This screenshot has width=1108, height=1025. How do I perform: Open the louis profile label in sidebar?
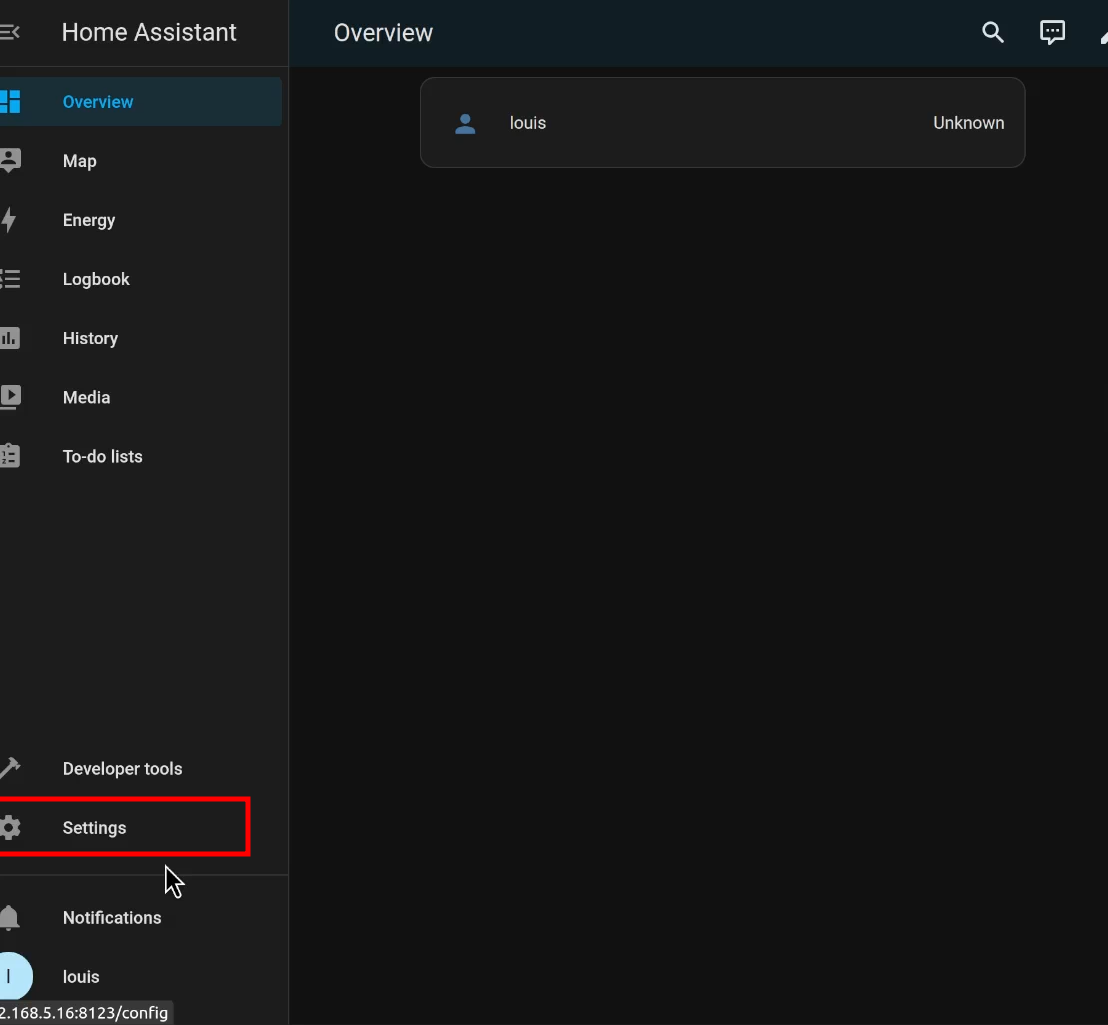pyautogui.click(x=81, y=977)
